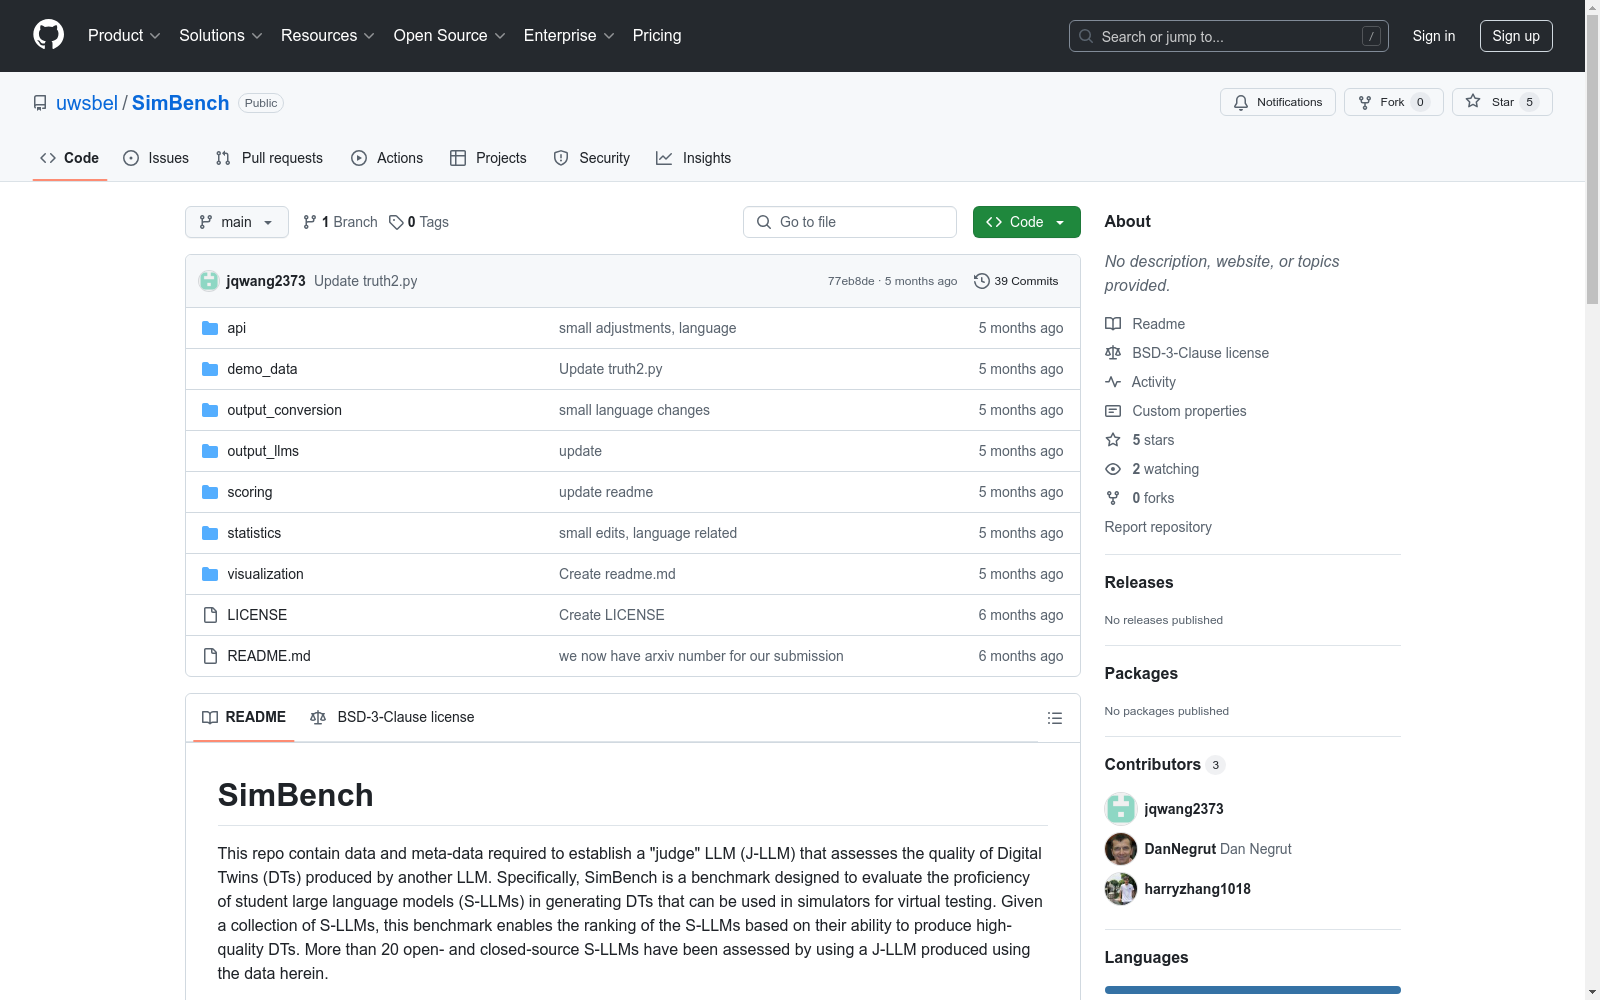Click the repository book icon beside uwsbel

(40, 103)
